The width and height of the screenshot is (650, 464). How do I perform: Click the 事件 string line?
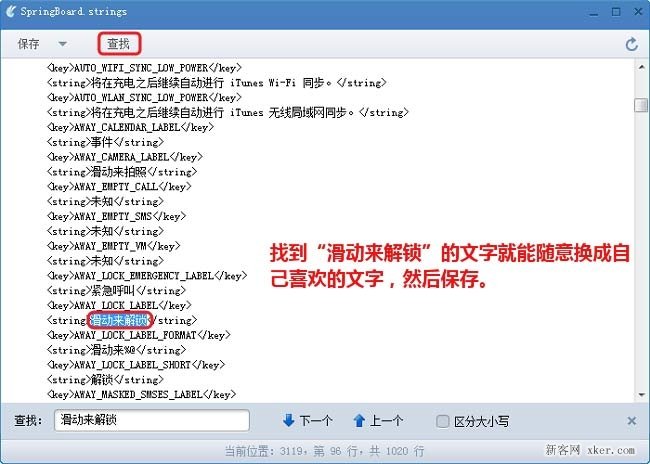[105, 142]
